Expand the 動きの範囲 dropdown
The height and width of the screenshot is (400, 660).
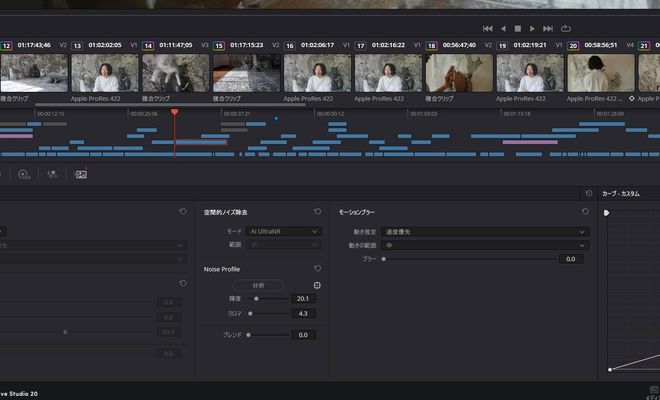485,245
